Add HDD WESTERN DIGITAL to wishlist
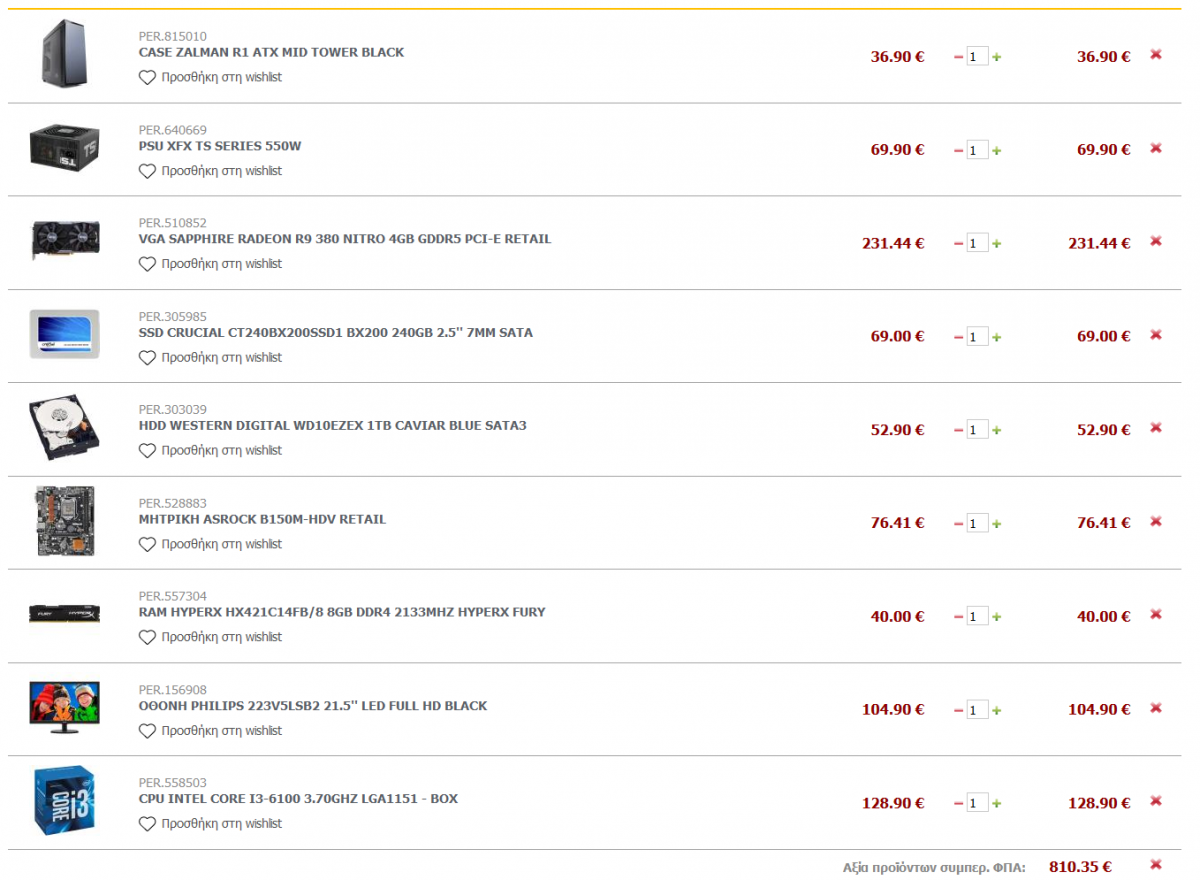This screenshot has width=1200, height=880. (x=210, y=451)
